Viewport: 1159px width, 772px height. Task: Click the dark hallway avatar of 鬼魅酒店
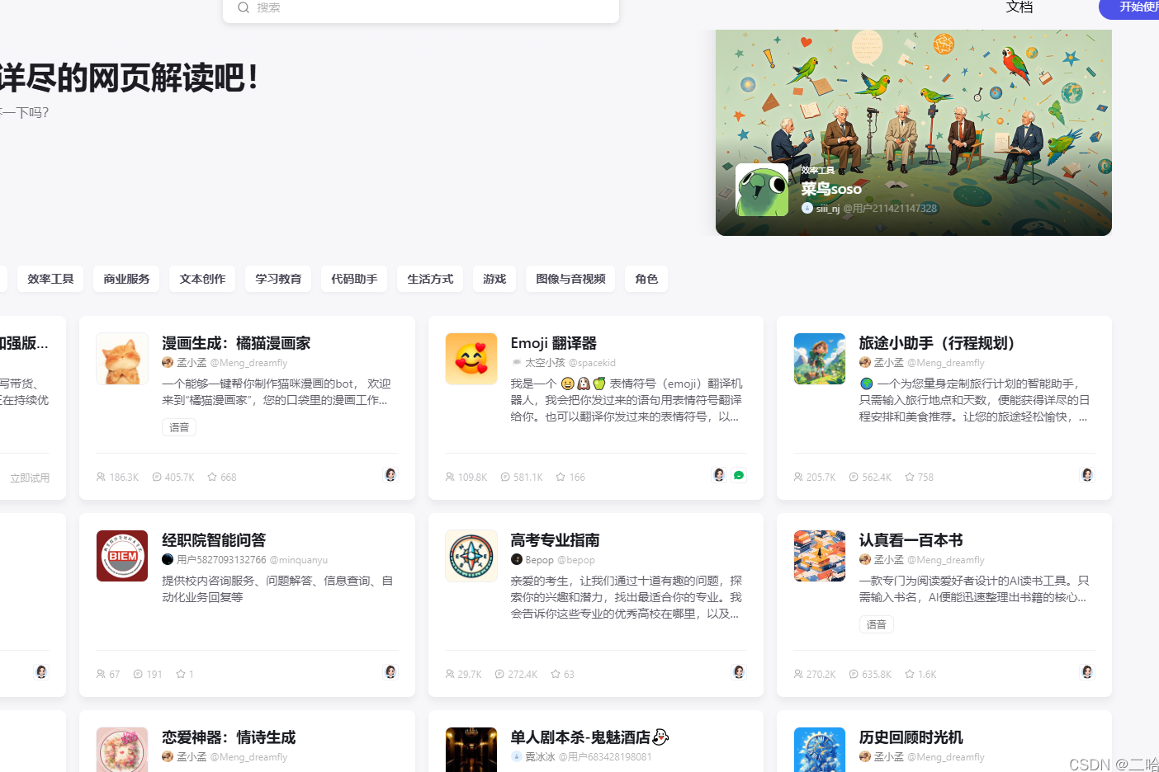tap(471, 750)
